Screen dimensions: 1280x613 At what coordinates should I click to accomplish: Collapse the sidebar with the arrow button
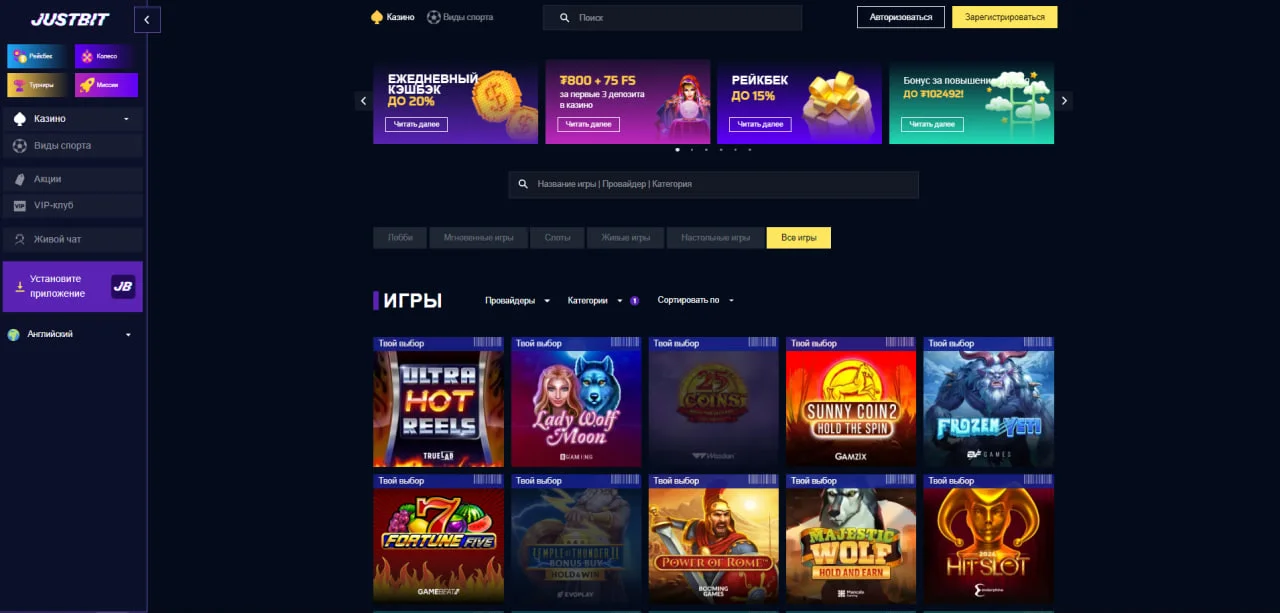tap(147, 19)
